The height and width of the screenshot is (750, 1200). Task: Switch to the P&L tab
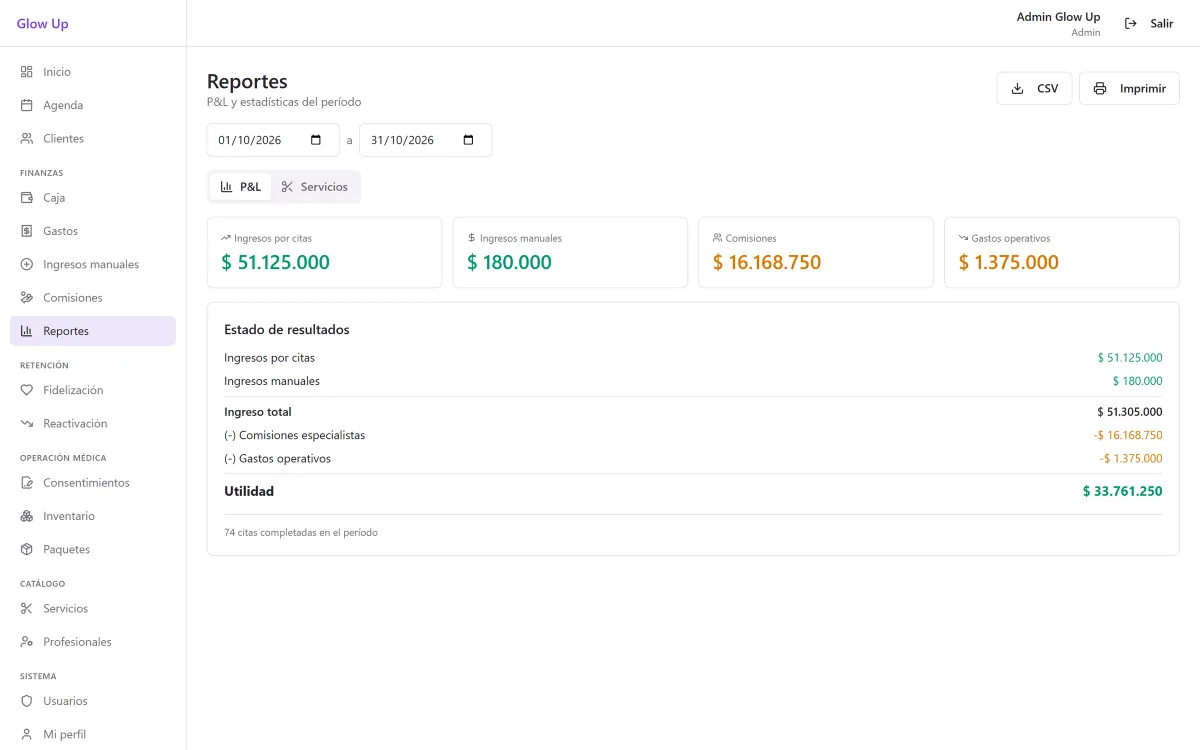tap(241, 187)
